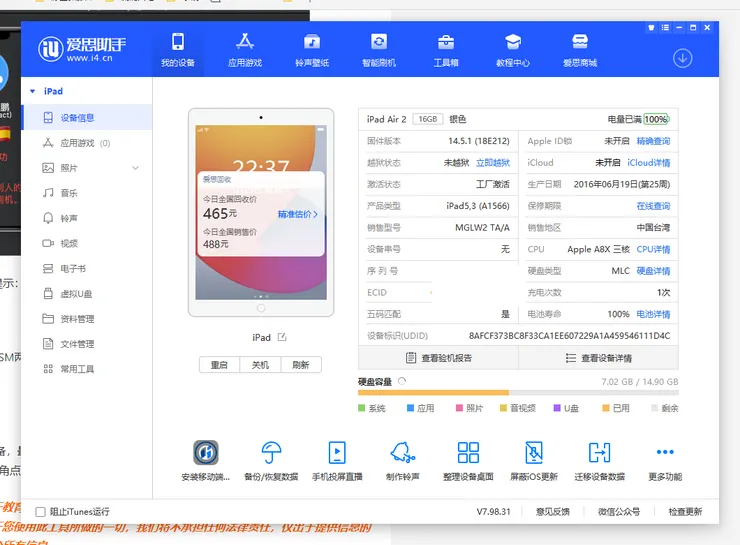740x545 pixels.
Task: Open 爱思商城 tab
Action: [580, 50]
